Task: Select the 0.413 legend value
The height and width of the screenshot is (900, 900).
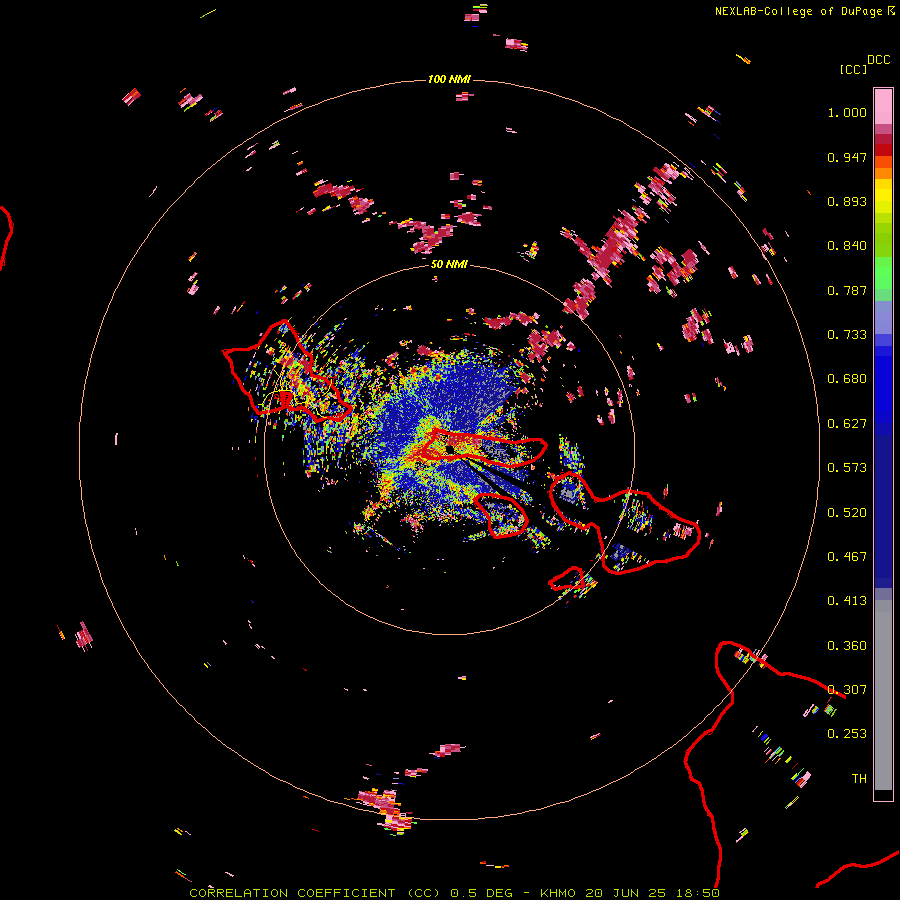Action: point(847,601)
